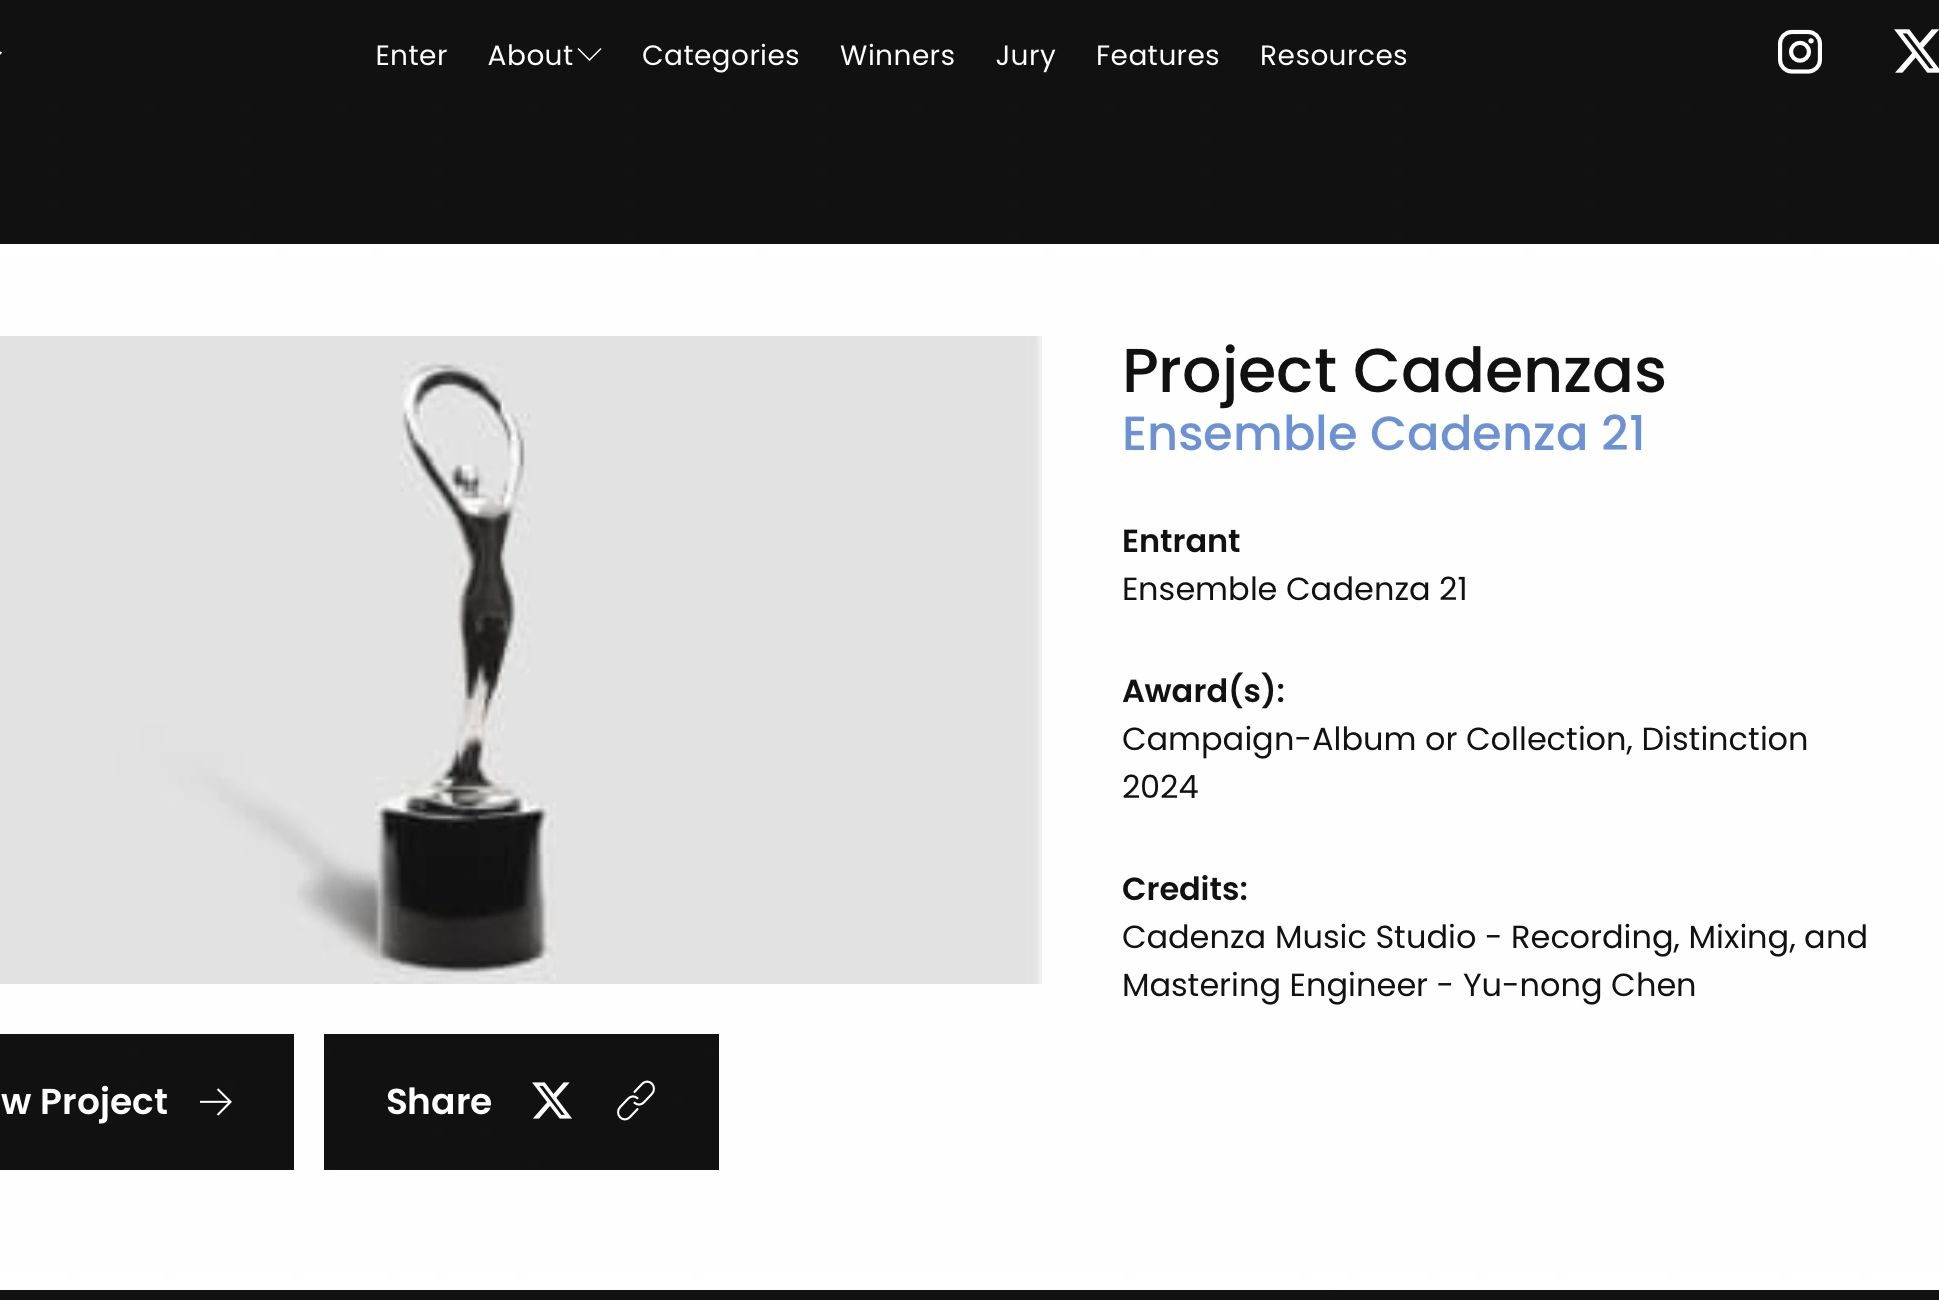The image size is (1939, 1300).
Task: Click the trophy statuette image
Action: click(x=466, y=660)
